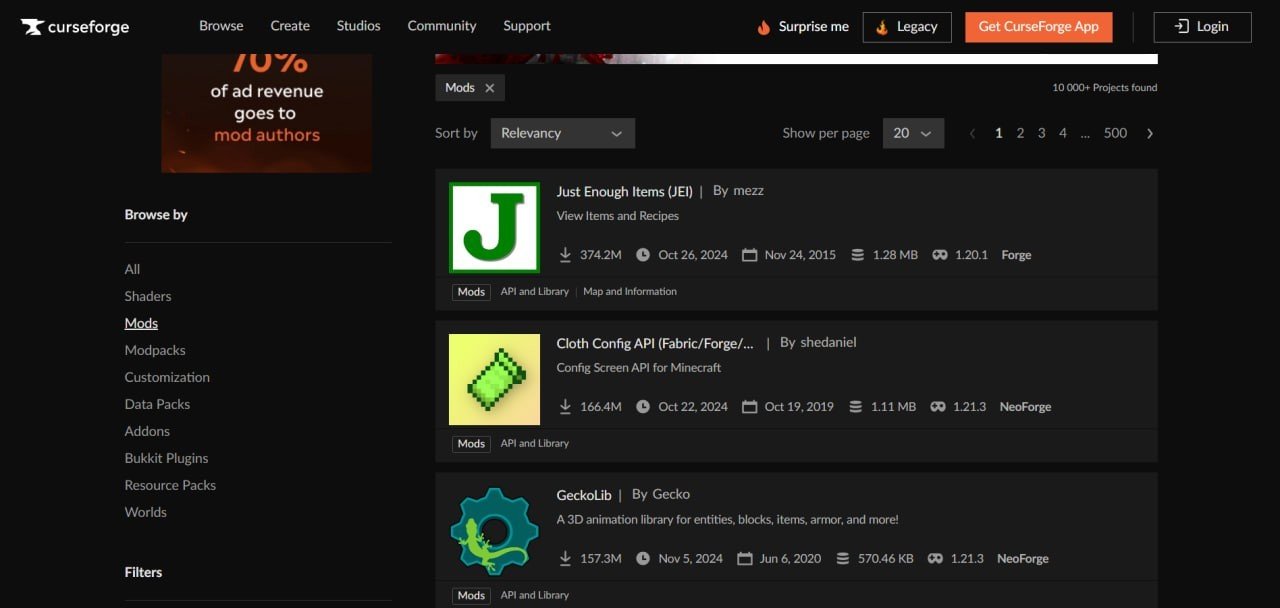
Task: Go to page 2
Action: (1020, 133)
